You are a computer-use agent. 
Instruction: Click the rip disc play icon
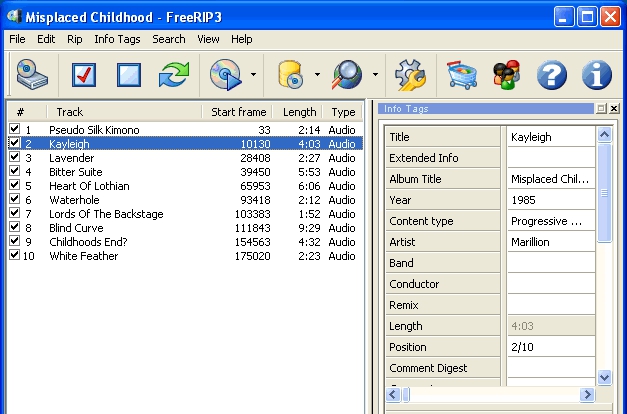(x=226, y=74)
